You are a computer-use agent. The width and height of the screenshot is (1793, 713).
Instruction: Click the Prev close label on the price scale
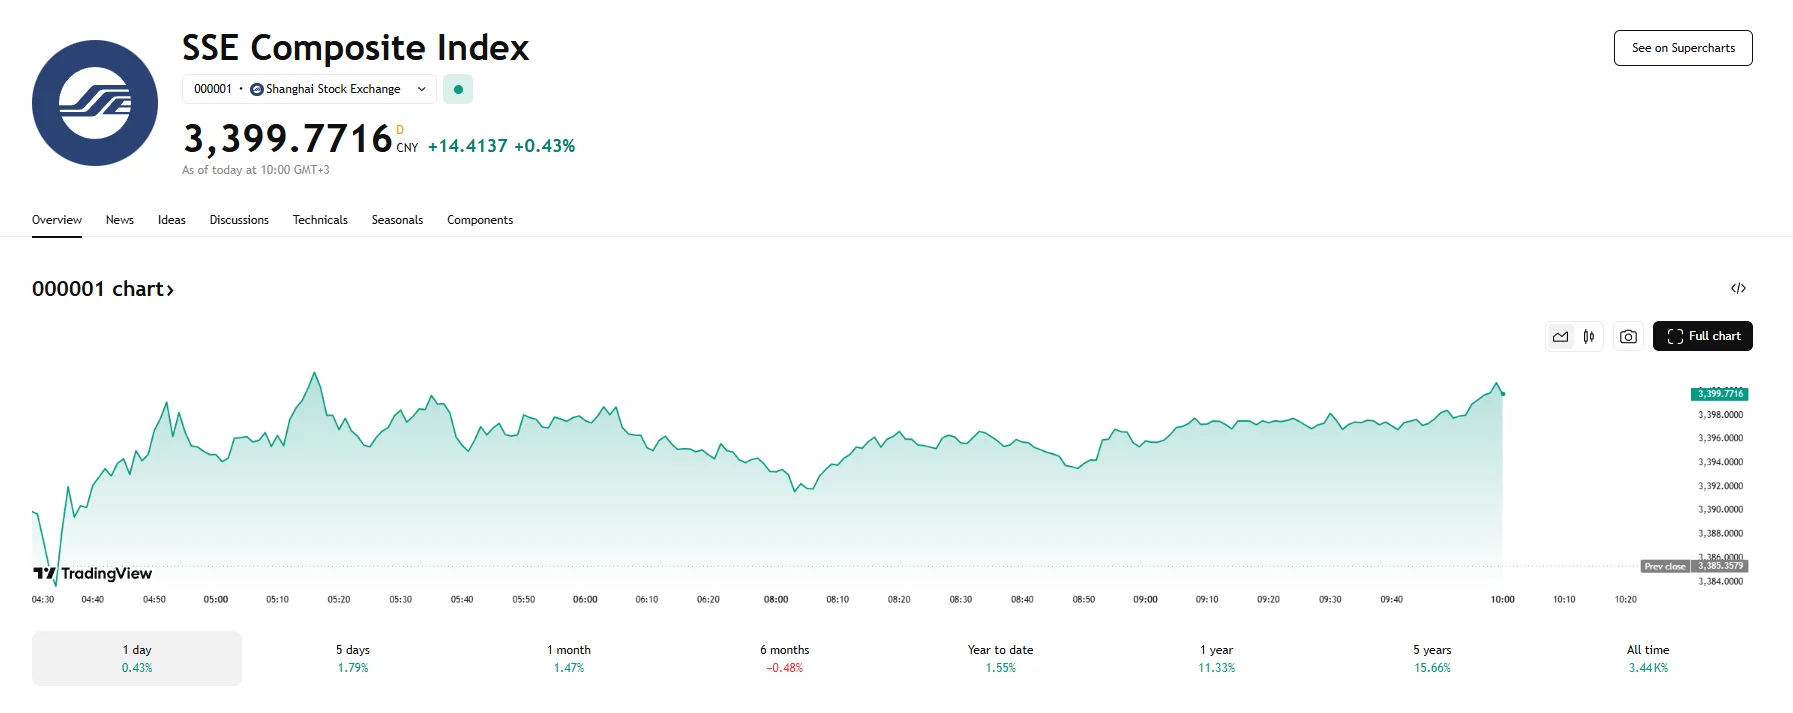(x=1663, y=566)
